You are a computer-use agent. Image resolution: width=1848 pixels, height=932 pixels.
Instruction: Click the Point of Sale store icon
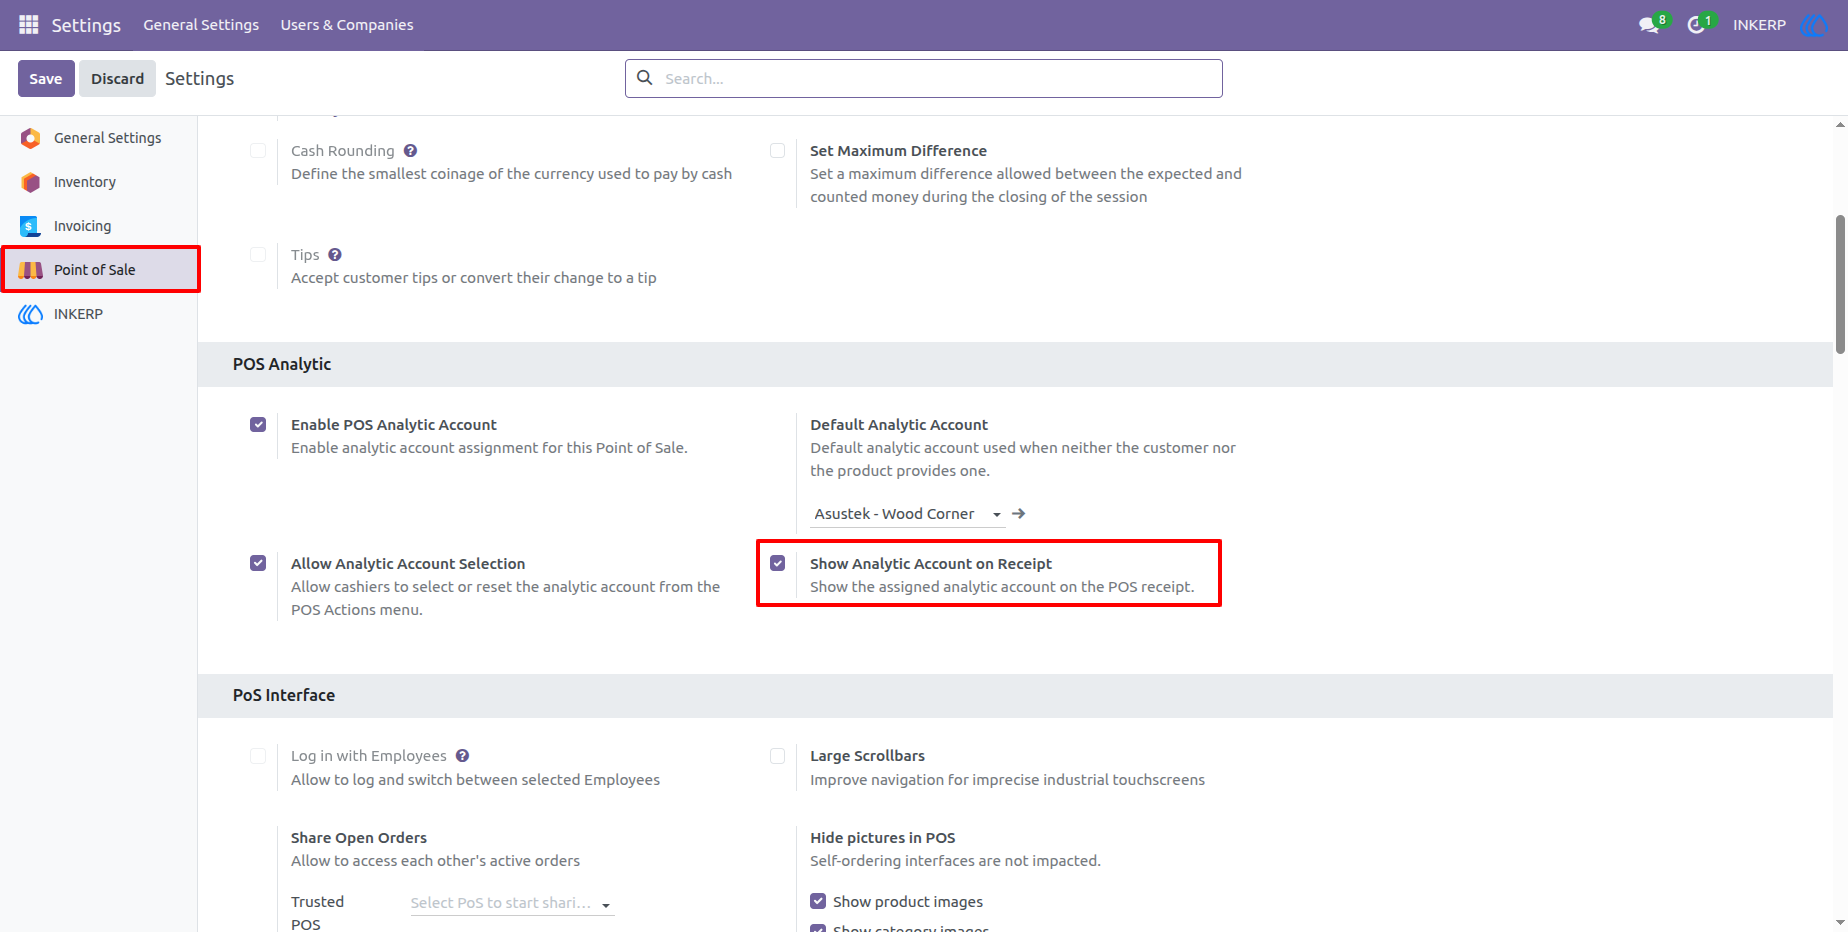(x=31, y=270)
